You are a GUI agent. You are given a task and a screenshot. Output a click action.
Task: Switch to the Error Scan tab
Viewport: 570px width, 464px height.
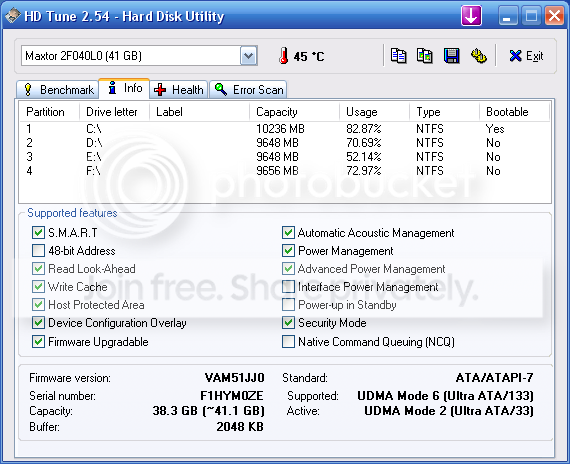(x=248, y=89)
